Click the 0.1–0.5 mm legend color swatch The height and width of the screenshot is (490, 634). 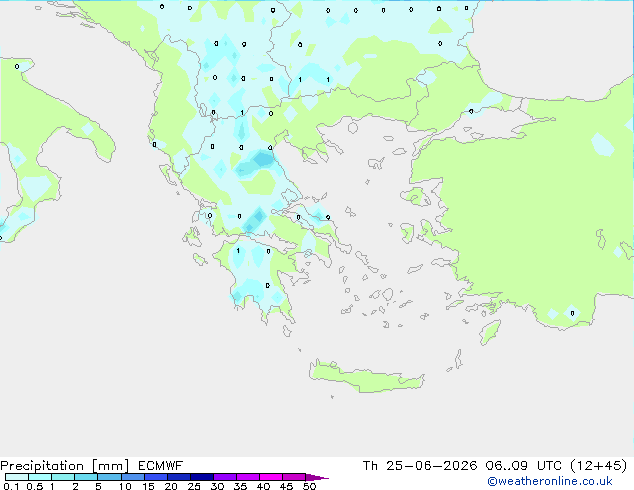click(17, 477)
